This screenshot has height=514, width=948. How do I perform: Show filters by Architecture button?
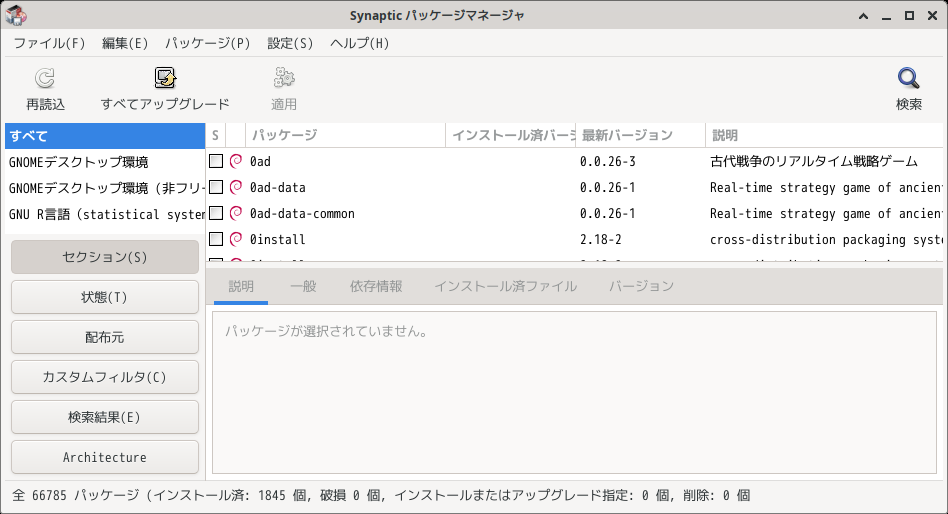coord(105,457)
